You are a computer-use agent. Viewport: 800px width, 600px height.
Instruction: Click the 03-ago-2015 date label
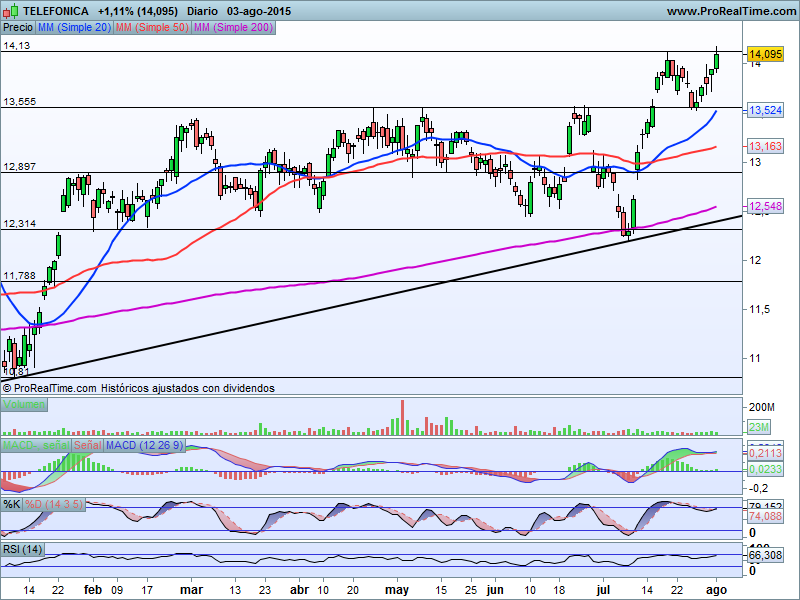(261, 10)
